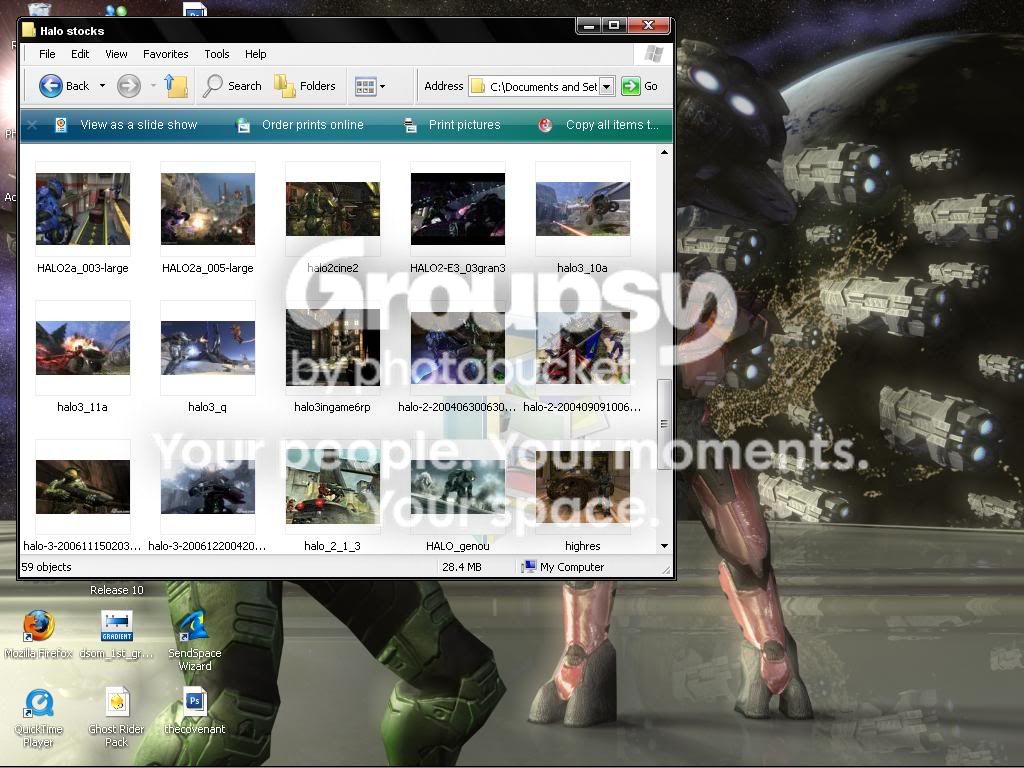Select the HALO2a_003-large thumbnail

point(83,209)
